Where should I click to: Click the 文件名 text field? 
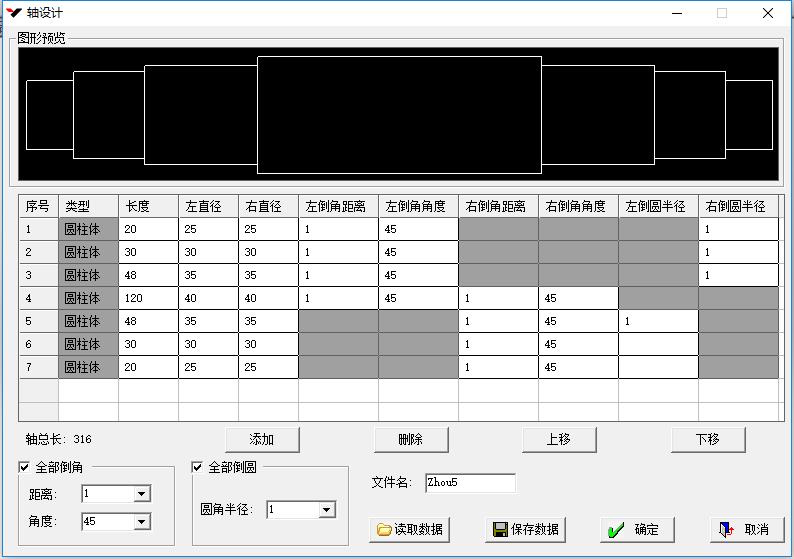(470, 483)
